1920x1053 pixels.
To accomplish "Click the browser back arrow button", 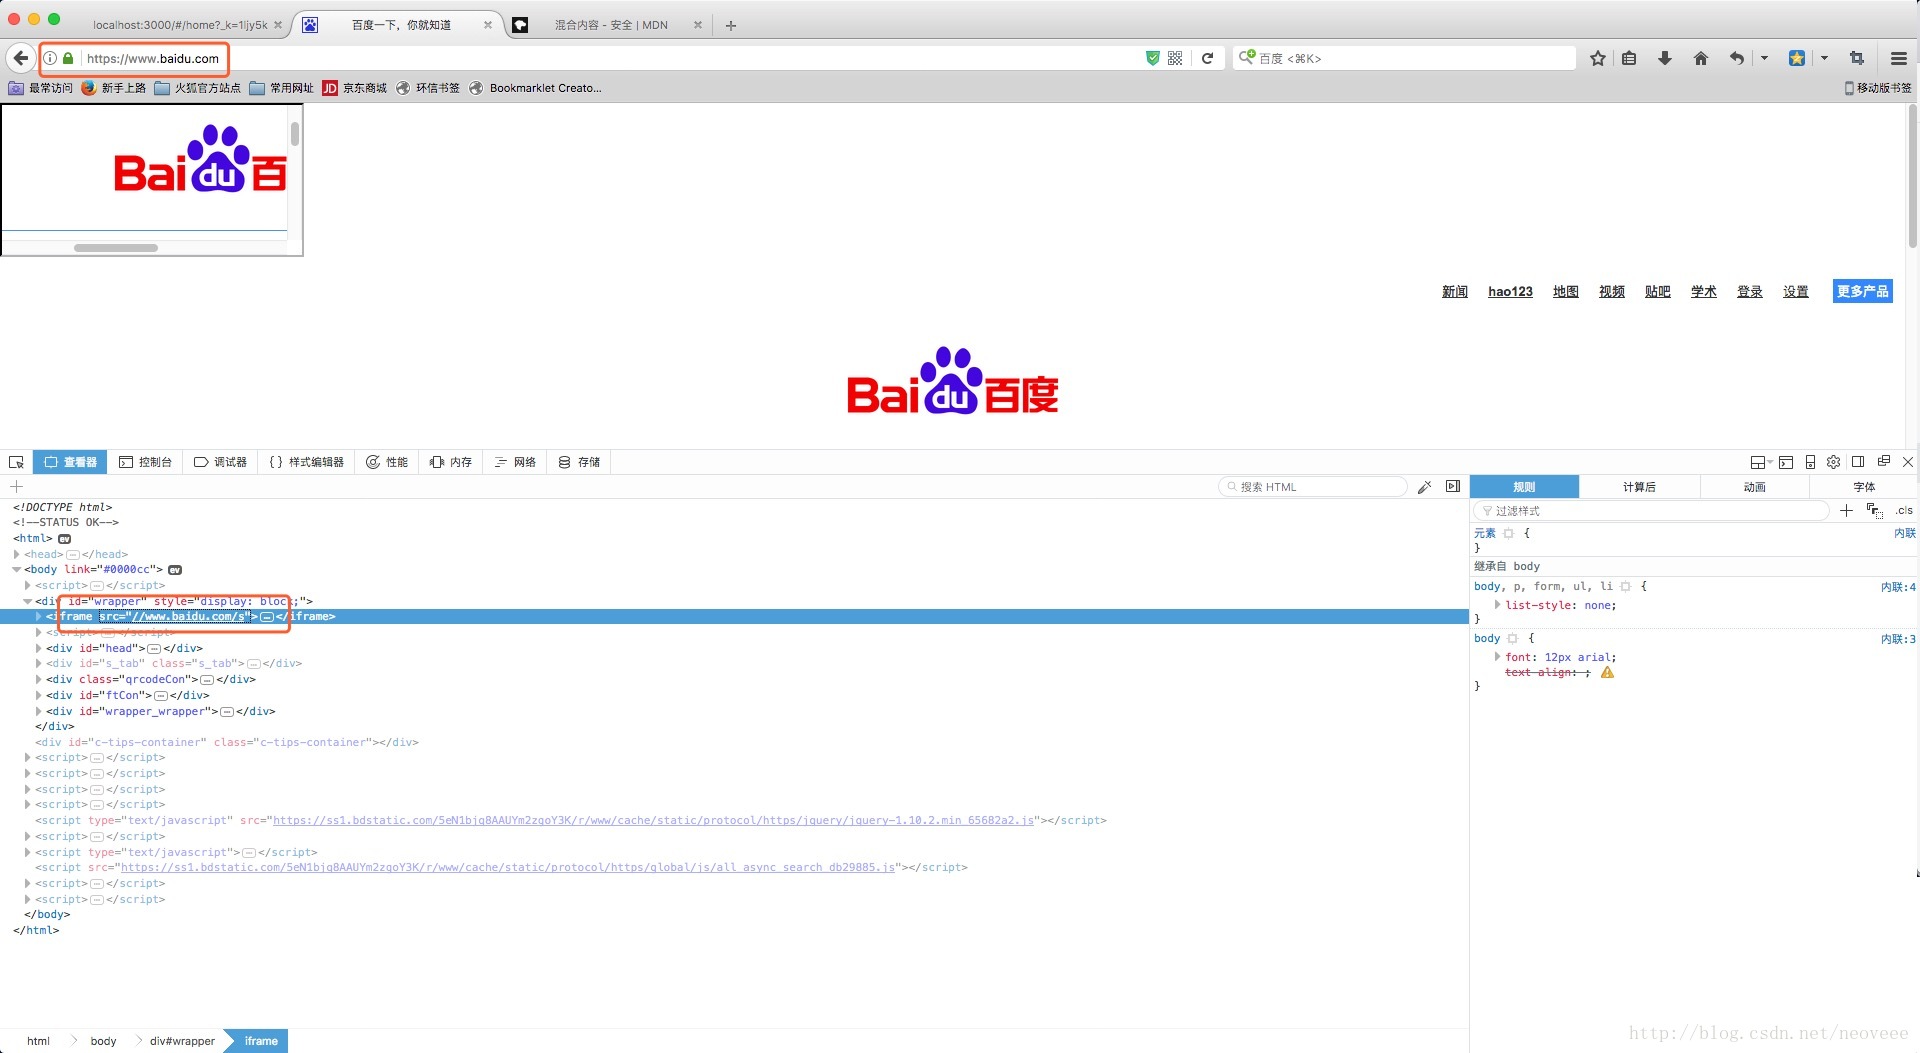I will 21,58.
